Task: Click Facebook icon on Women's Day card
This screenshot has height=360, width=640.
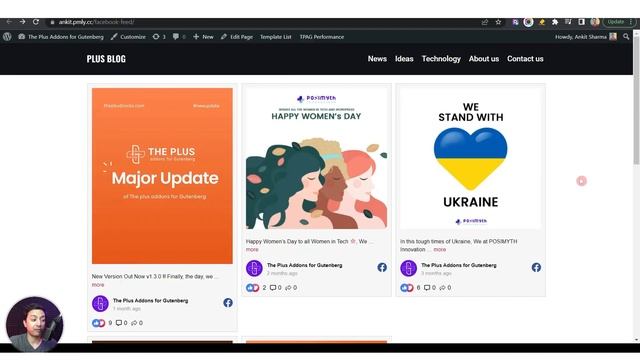Action: [x=382, y=267]
